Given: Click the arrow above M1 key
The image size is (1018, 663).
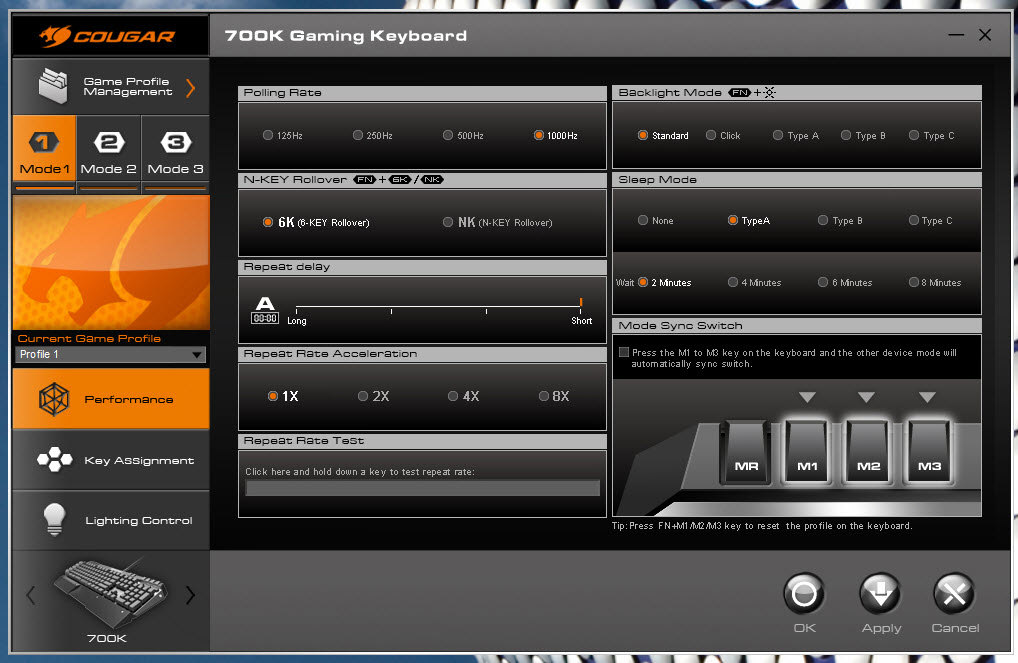Looking at the screenshot, I should 807,397.
